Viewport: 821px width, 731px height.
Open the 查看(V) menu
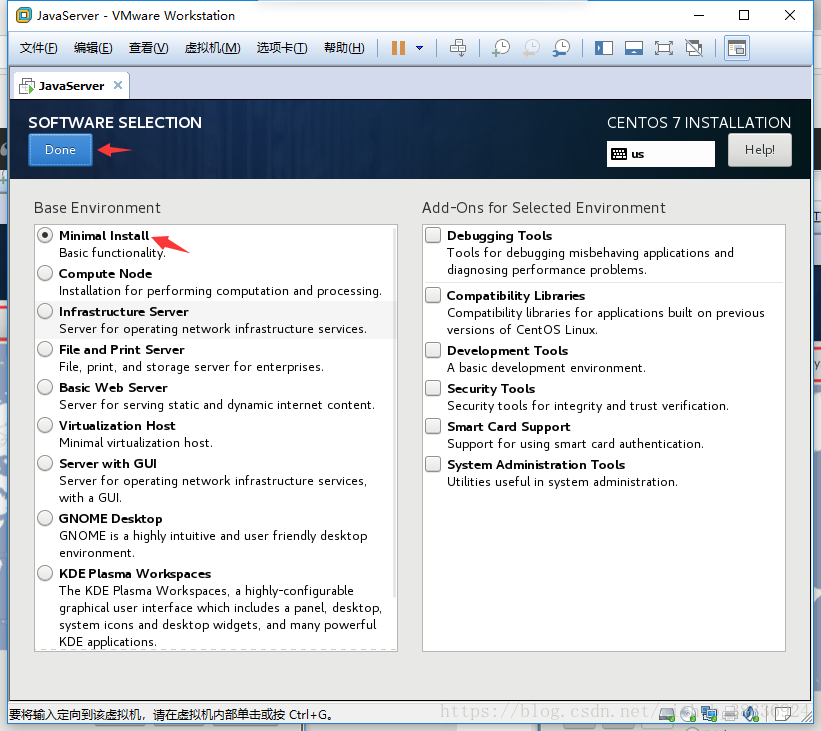coord(148,48)
